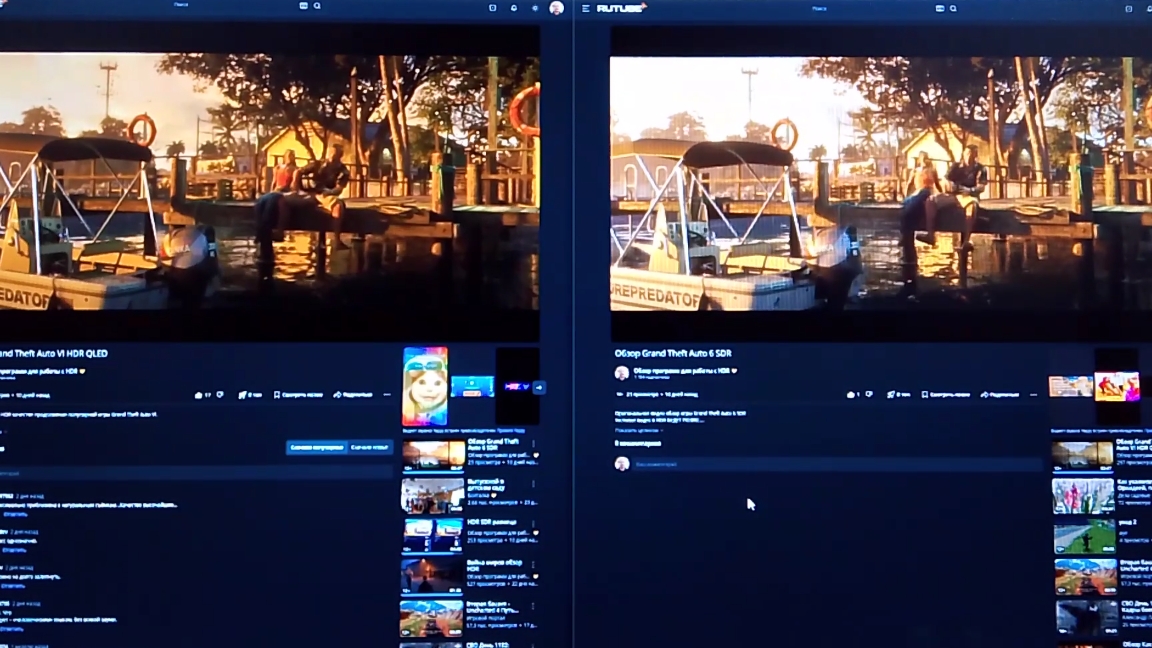Open the colorful cartoon girl ad image

(x=425, y=386)
